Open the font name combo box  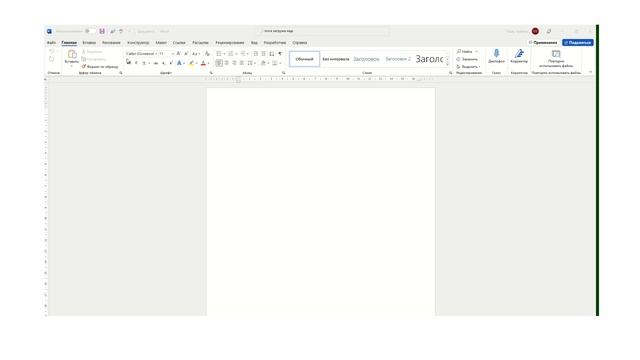141,54
